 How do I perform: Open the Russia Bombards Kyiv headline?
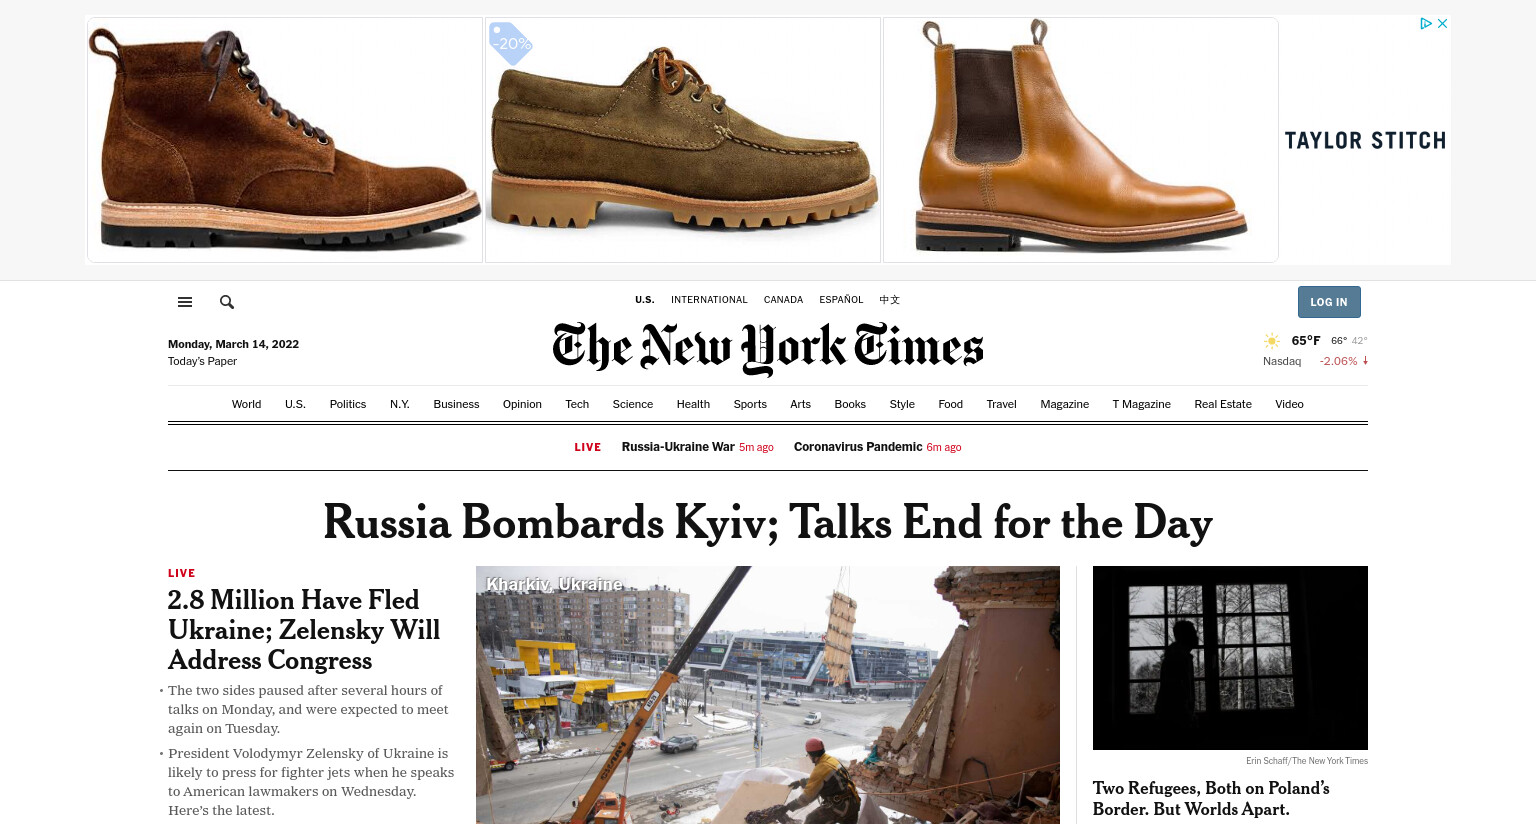768,522
